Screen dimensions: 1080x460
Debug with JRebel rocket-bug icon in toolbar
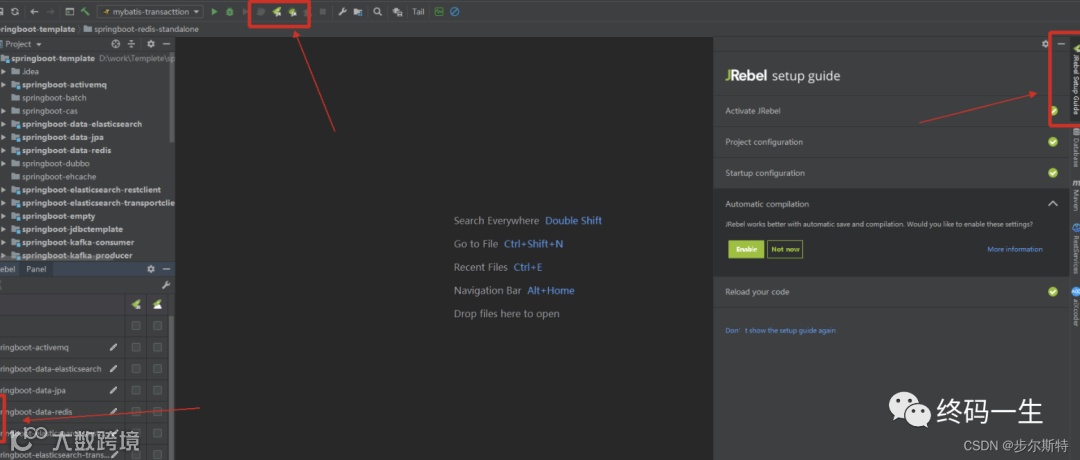[292, 12]
